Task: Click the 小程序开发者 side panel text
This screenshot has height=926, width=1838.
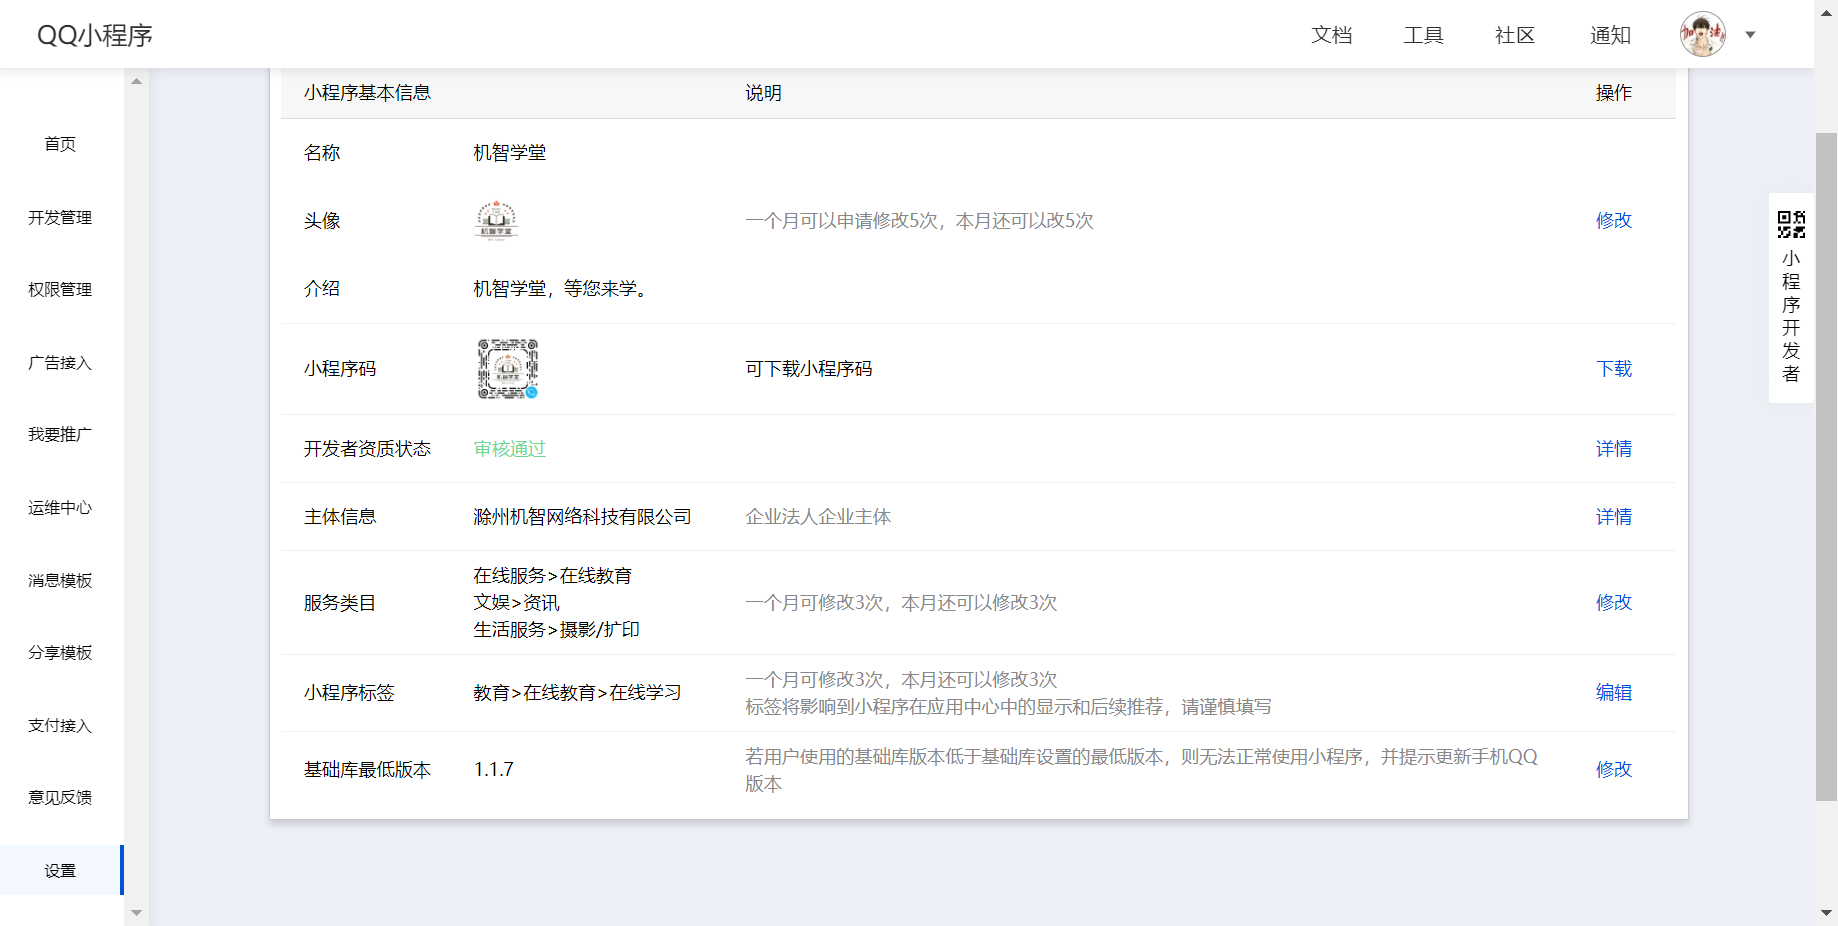Action: point(1791,316)
